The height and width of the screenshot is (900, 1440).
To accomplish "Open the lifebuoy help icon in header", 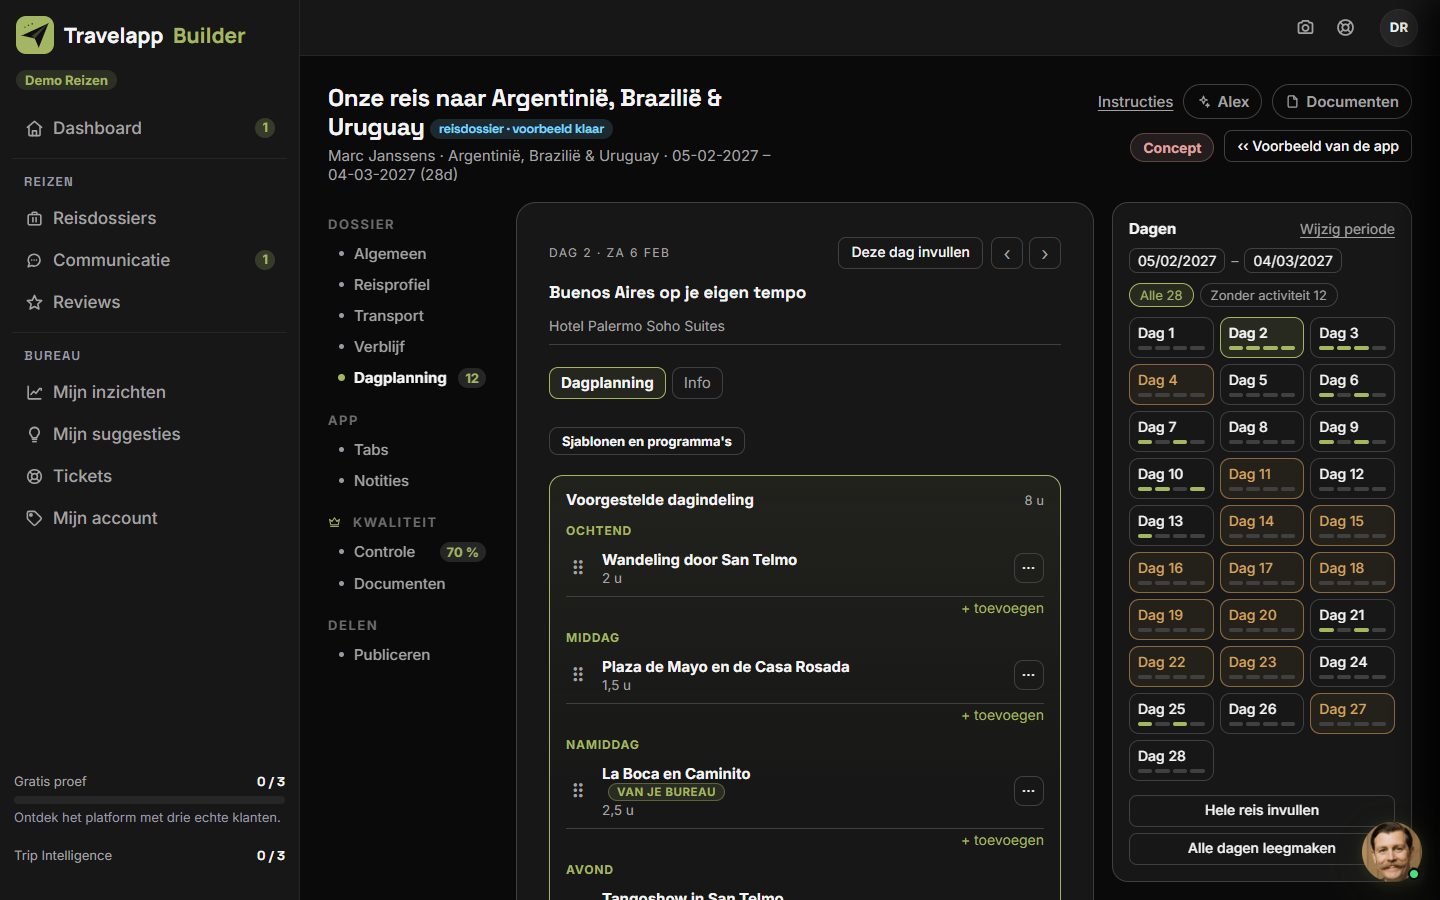I will click(1346, 27).
